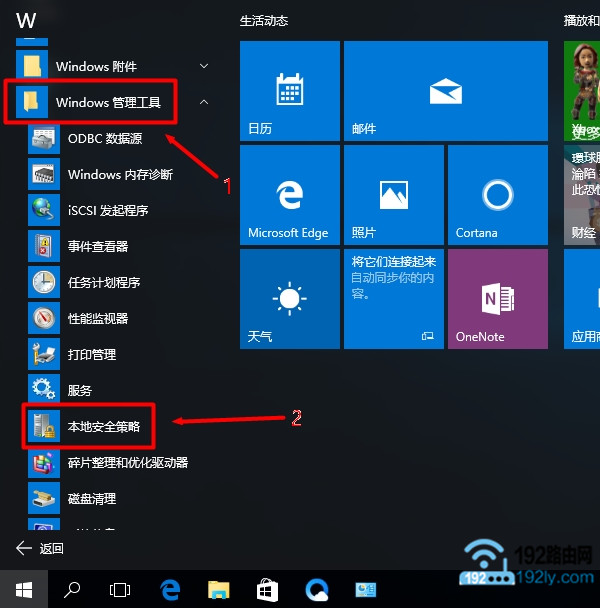Open 性能监视器 gauge icon
This screenshot has width=600, height=608.
coord(44,318)
